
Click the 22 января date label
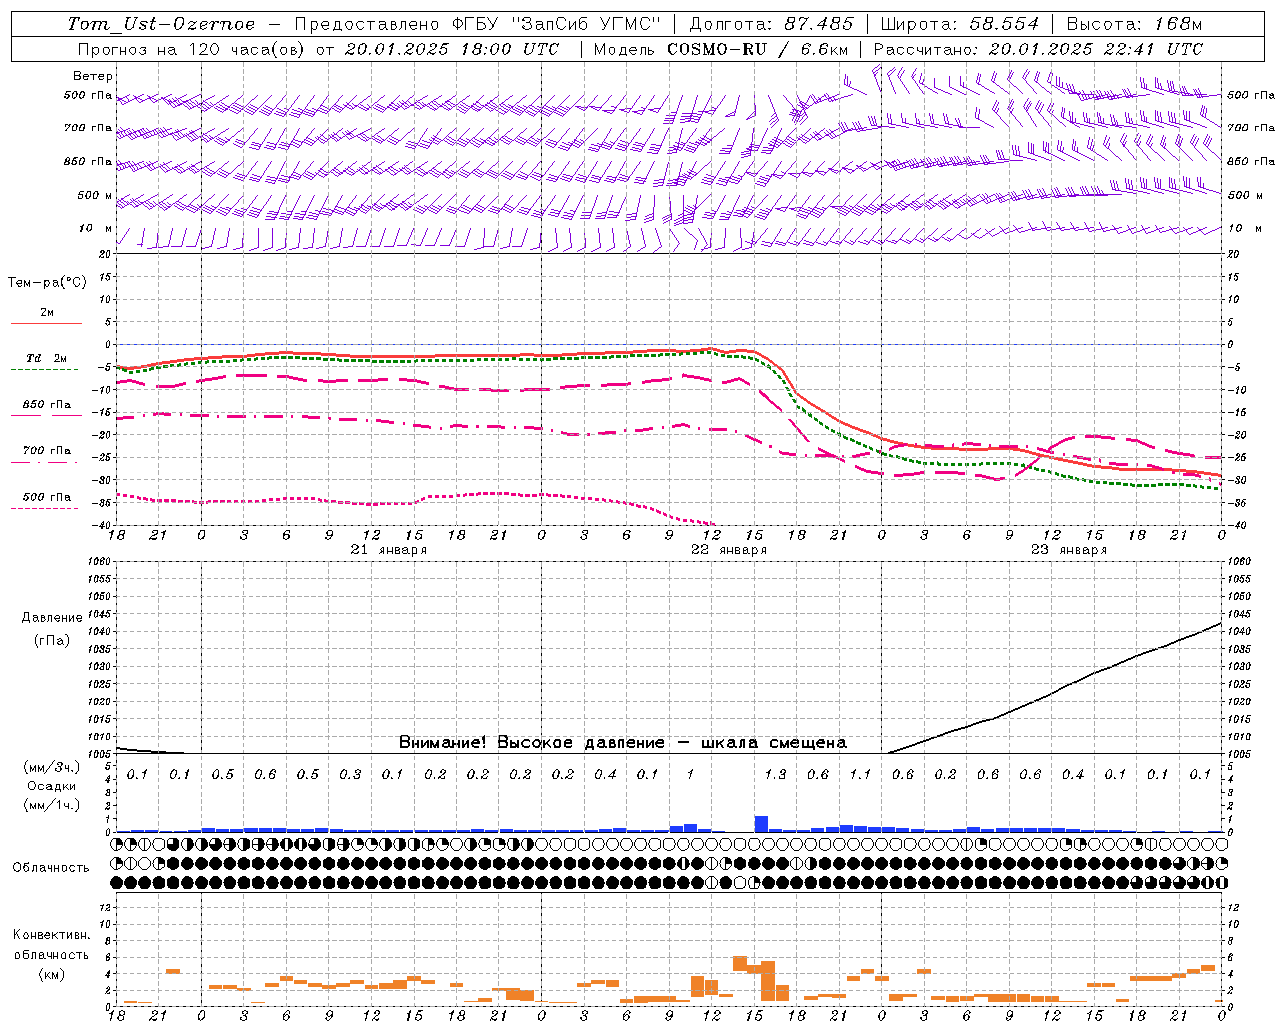729,550
